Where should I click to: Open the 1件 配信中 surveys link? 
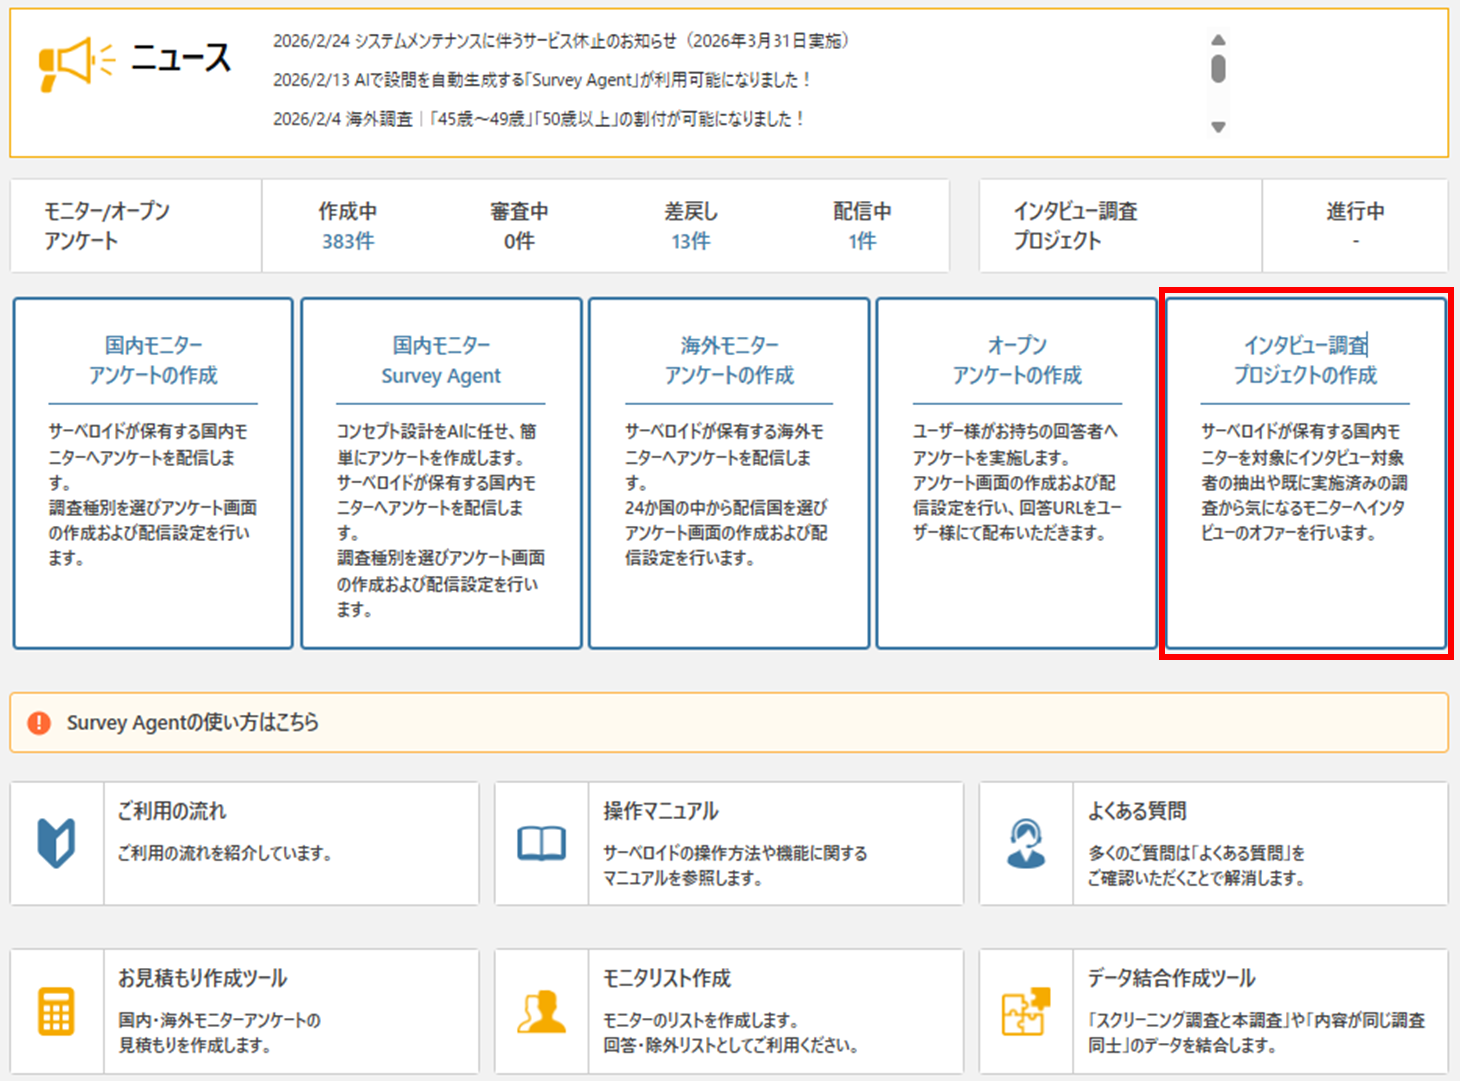[x=861, y=241]
